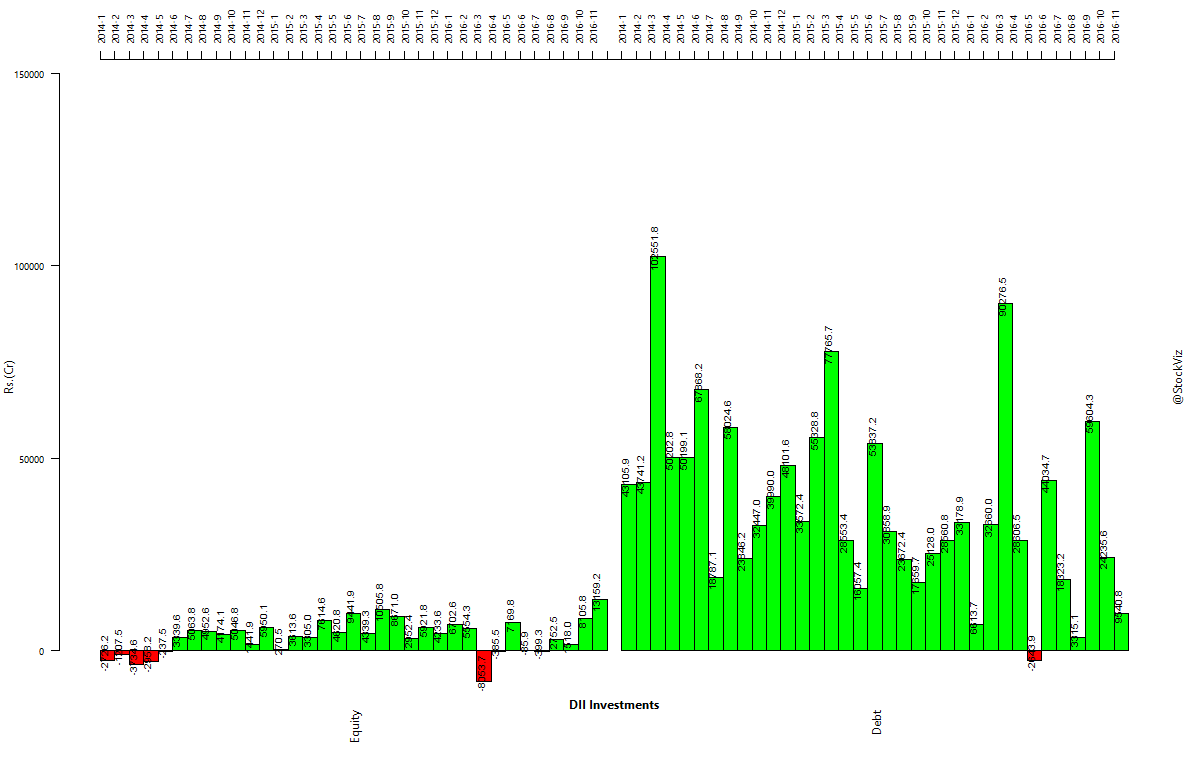1200x770 pixels.
Task: Select the value label 23846.2
Action: pos(742,553)
